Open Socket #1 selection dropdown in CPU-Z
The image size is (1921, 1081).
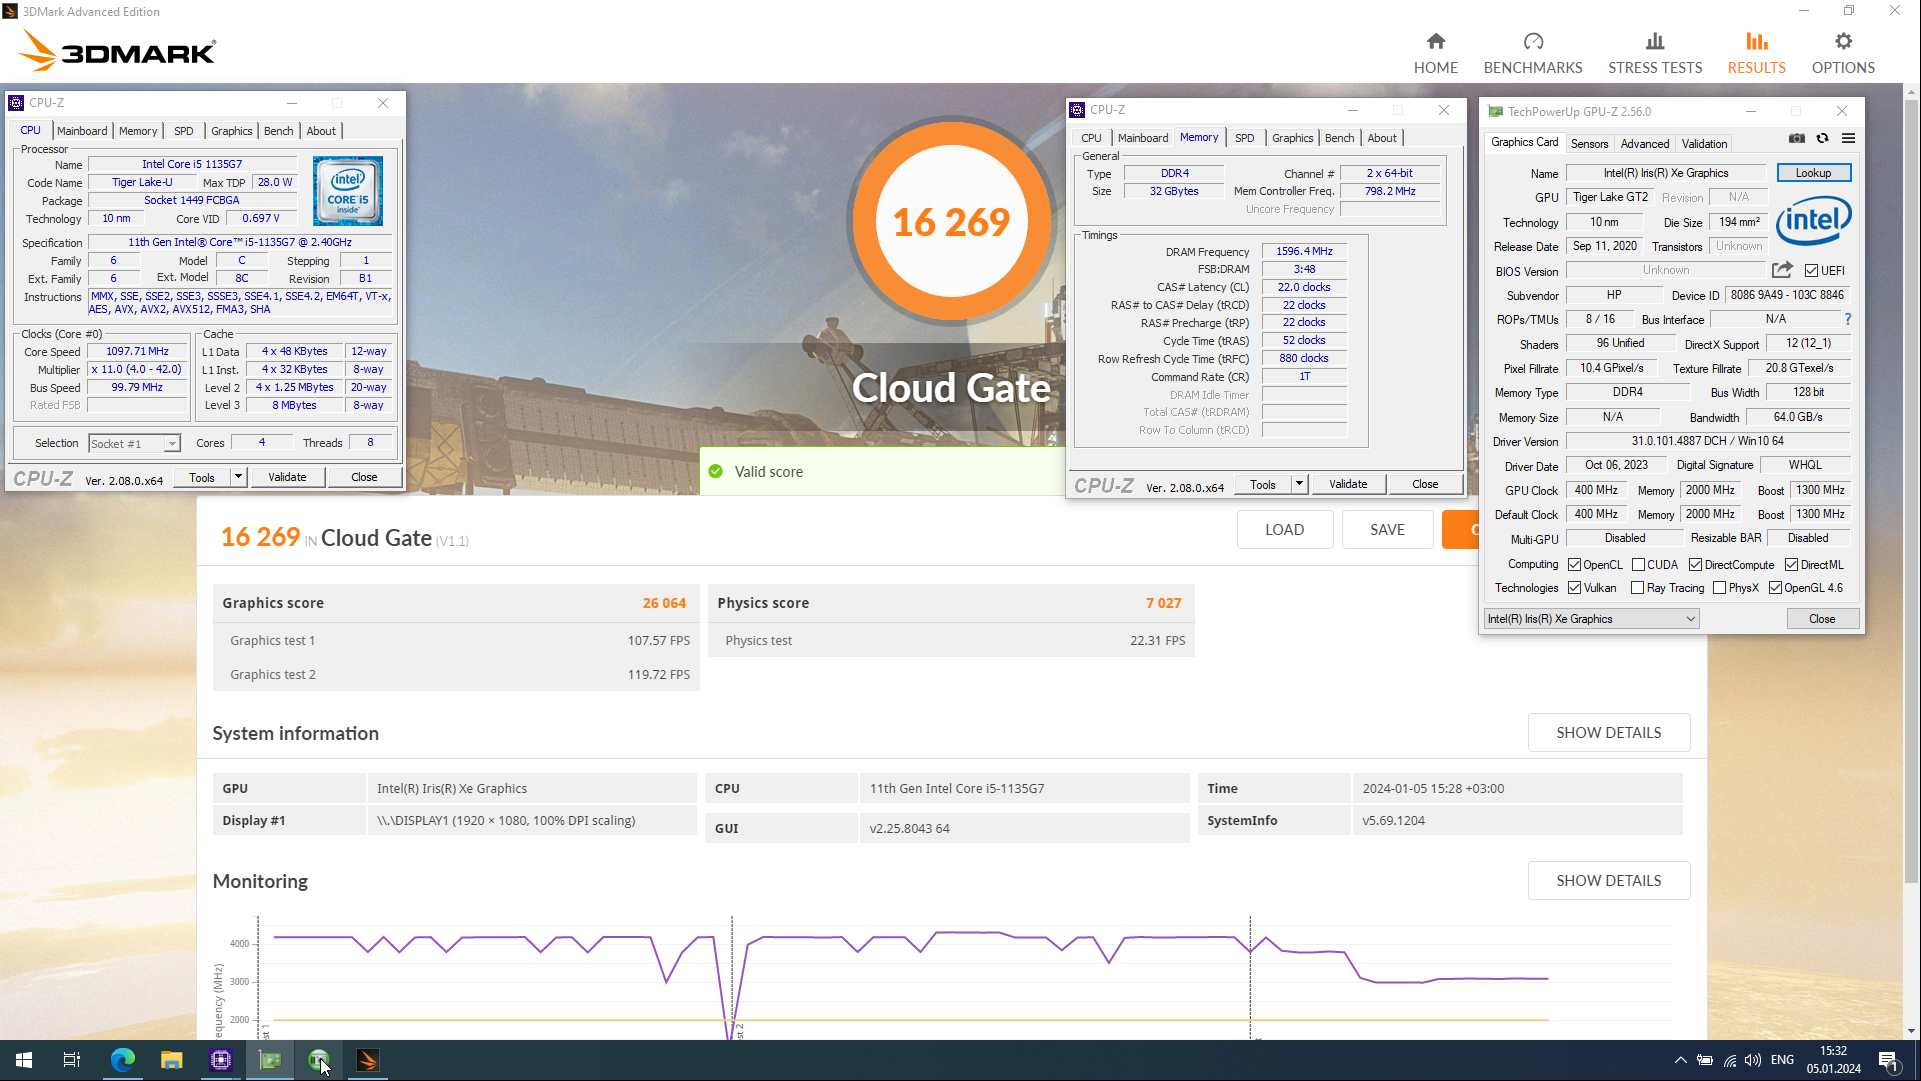[134, 444]
